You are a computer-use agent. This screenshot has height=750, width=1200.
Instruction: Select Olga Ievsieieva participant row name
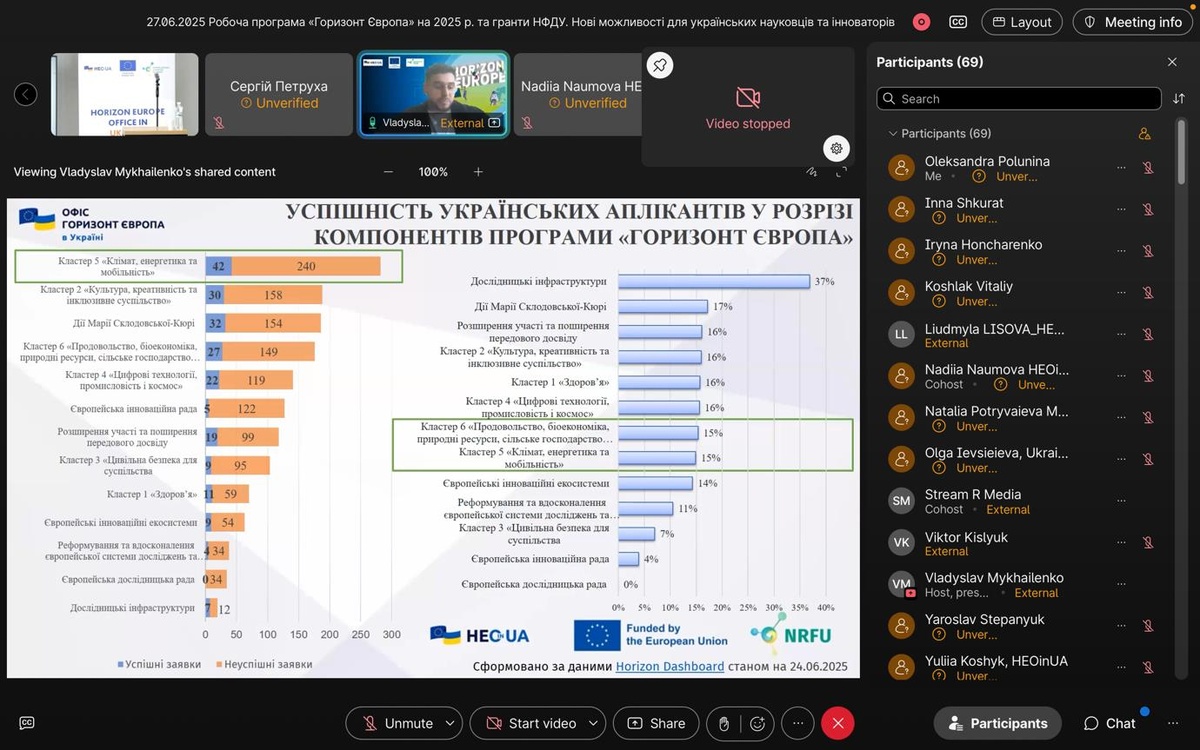[x=996, y=453]
